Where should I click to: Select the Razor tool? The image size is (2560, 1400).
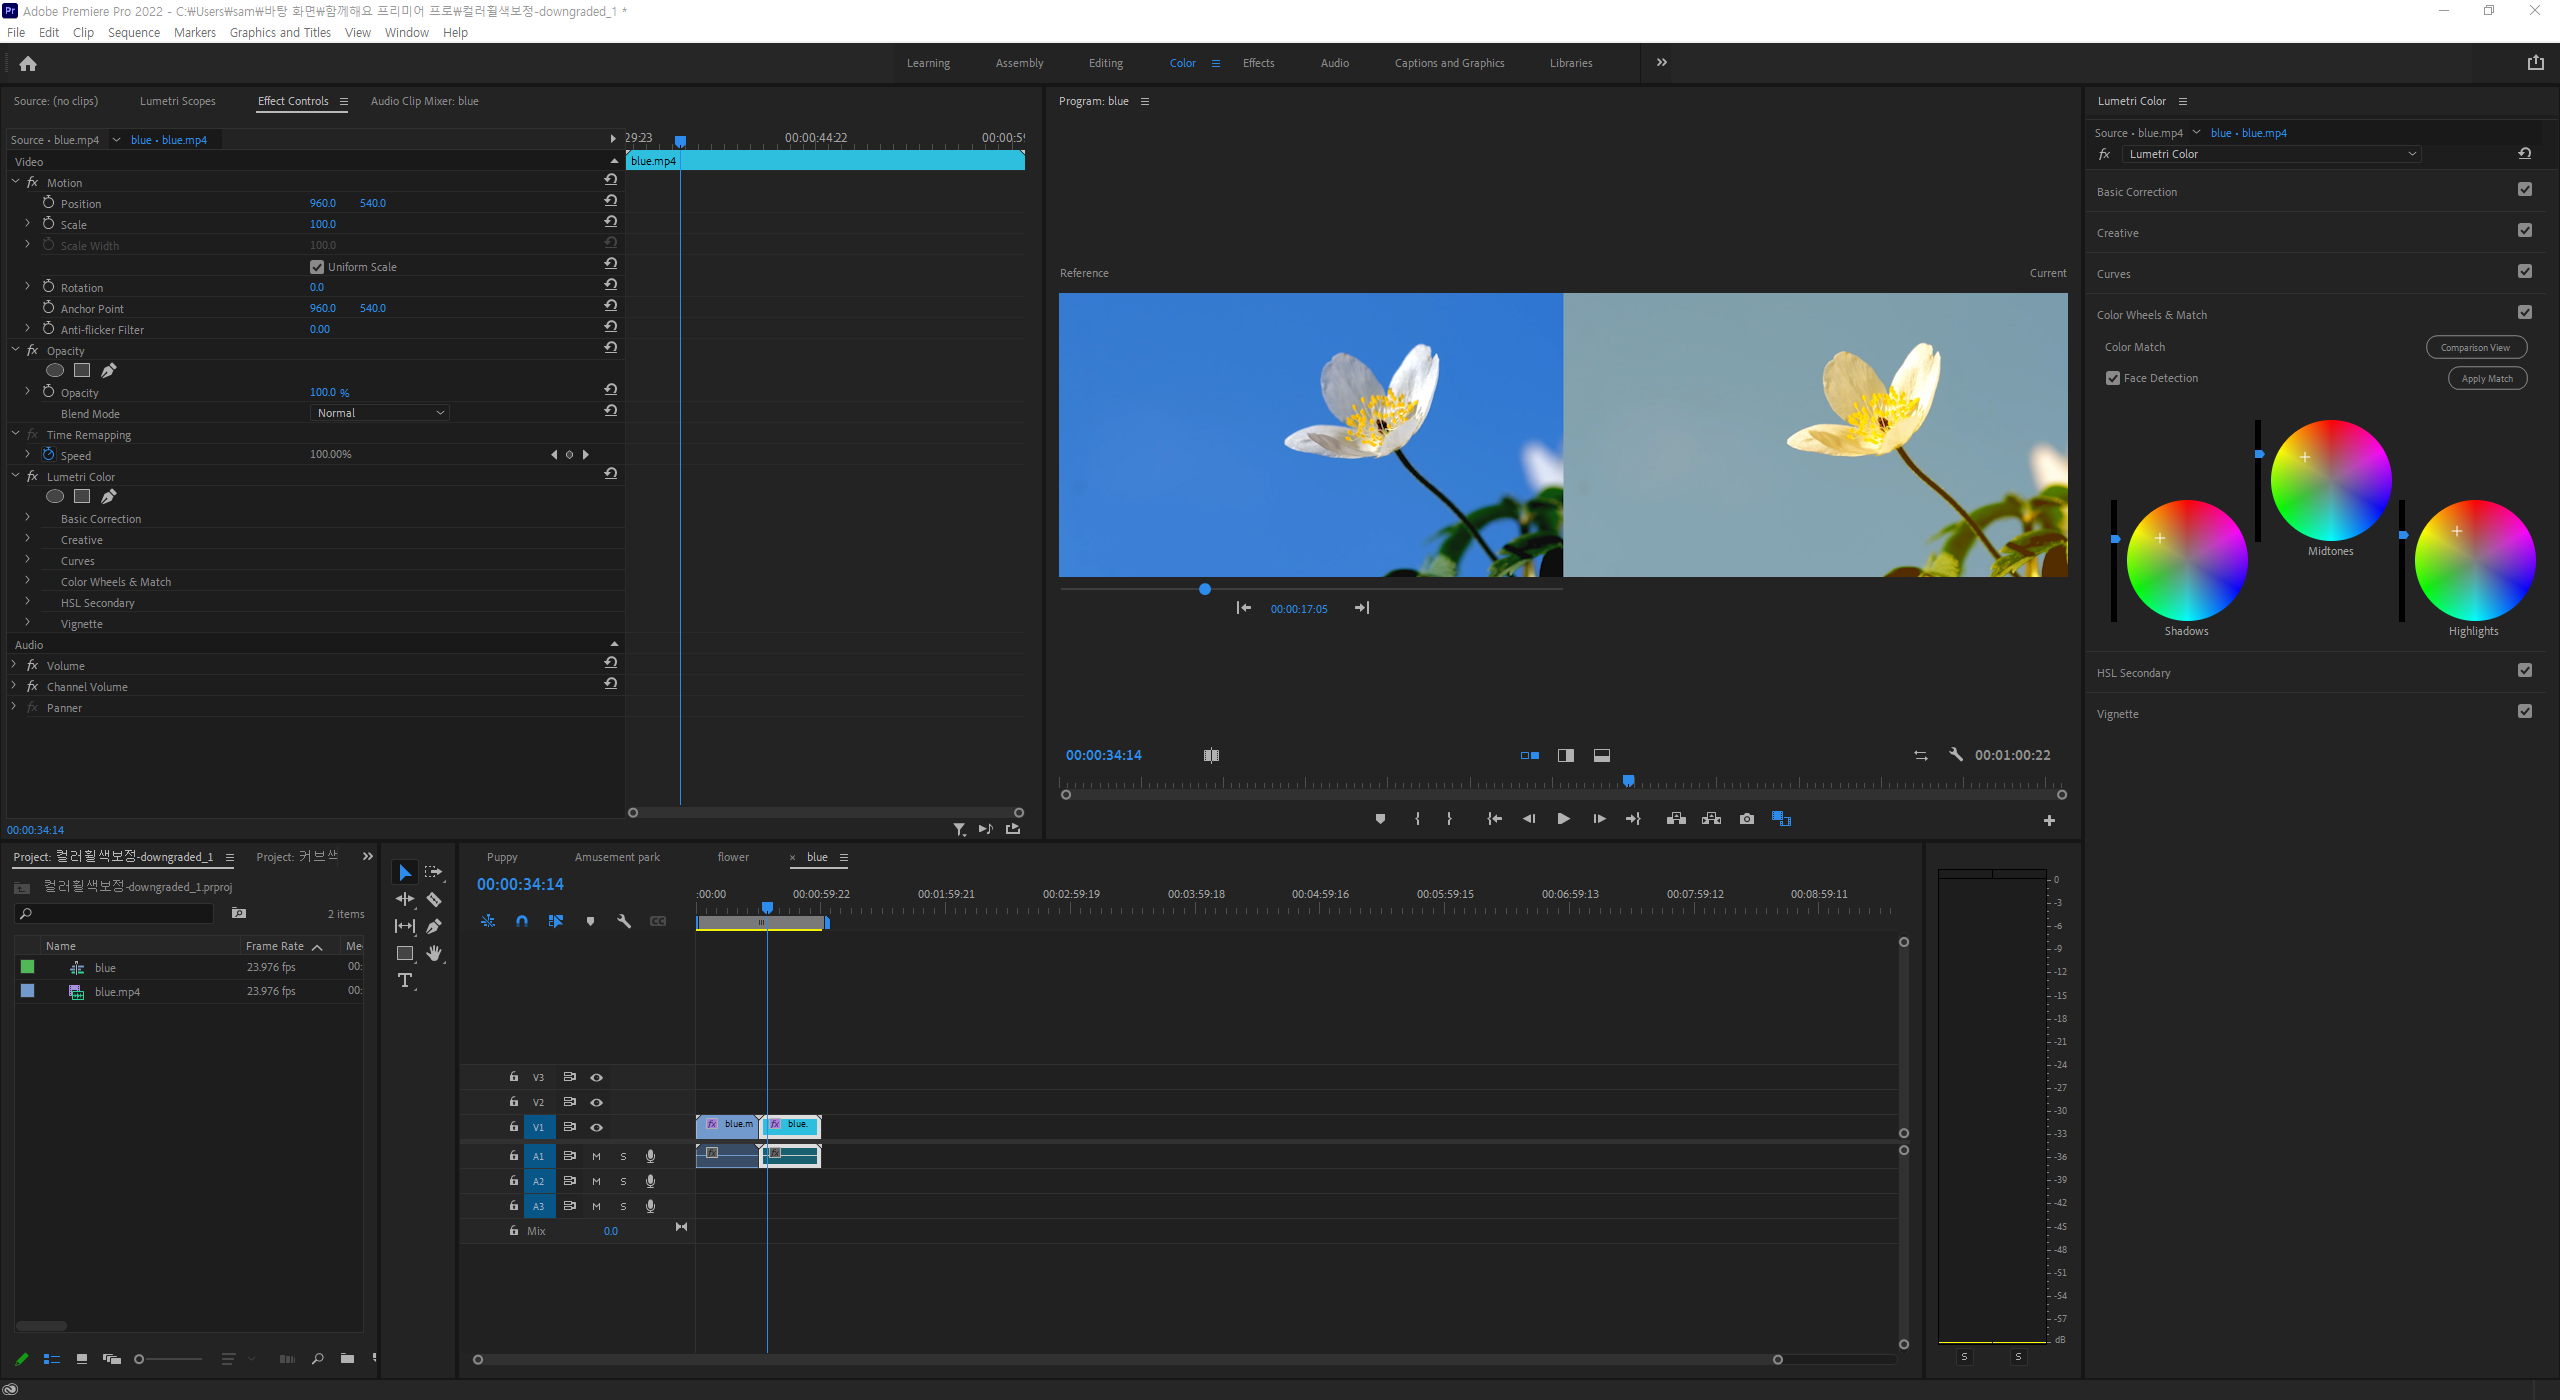434,899
